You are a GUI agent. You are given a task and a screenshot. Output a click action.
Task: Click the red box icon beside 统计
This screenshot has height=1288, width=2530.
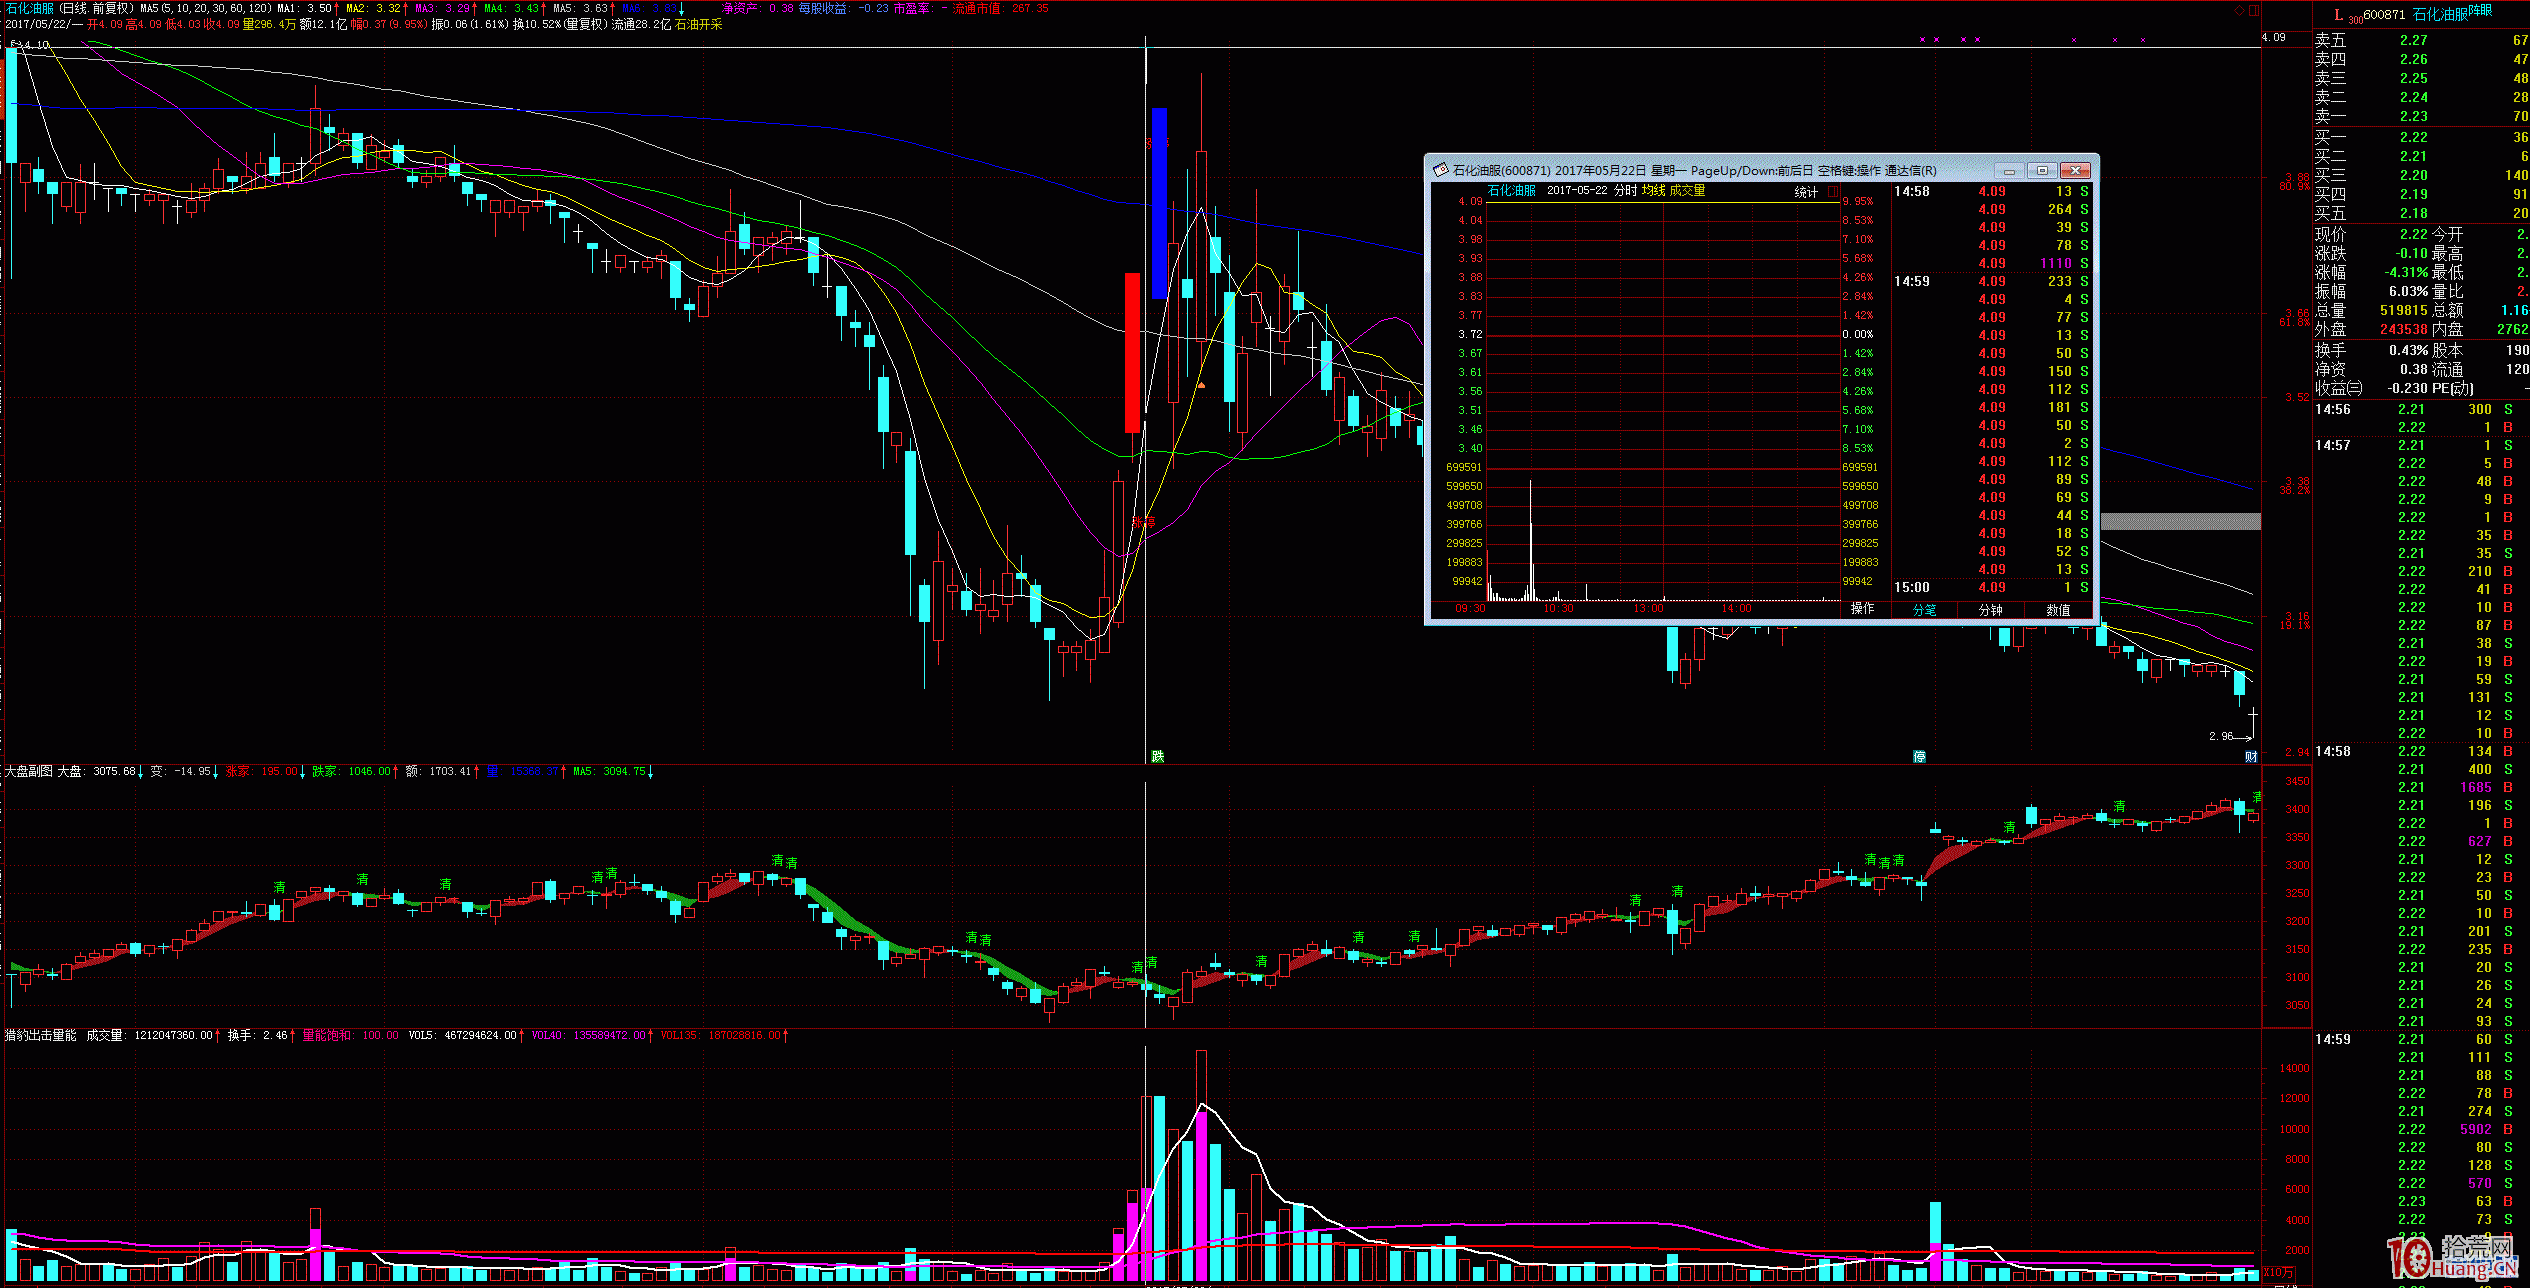(x=1833, y=192)
